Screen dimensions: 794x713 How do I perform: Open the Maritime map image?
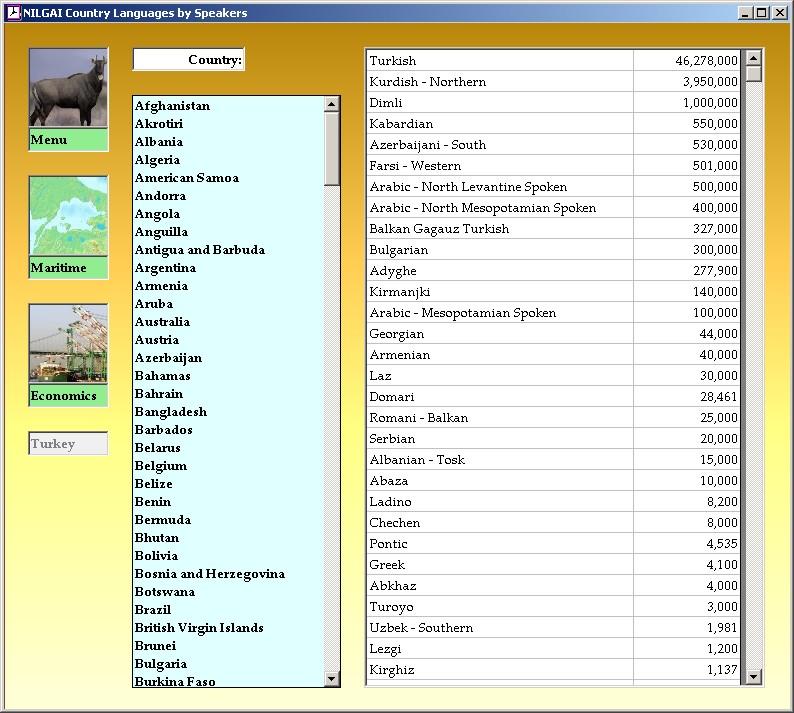pos(68,216)
